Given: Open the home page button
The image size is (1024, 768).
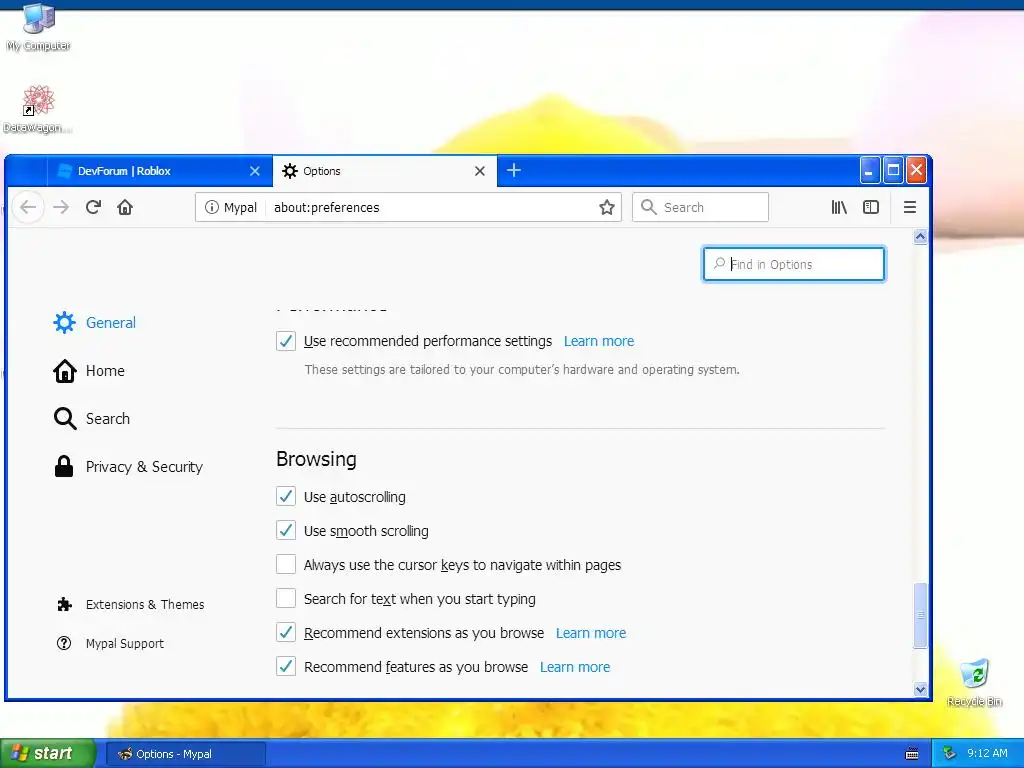Looking at the screenshot, I should coord(125,208).
